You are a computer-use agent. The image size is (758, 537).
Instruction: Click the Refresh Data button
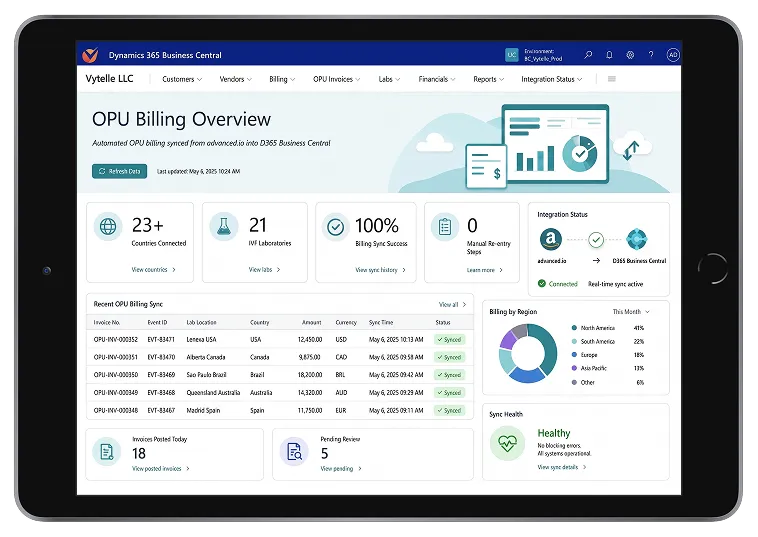(x=119, y=171)
